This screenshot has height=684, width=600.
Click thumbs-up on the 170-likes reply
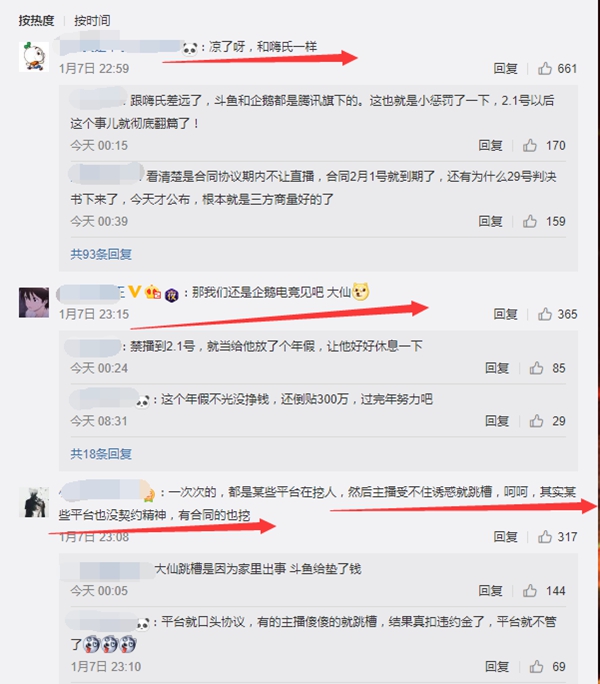pos(530,145)
